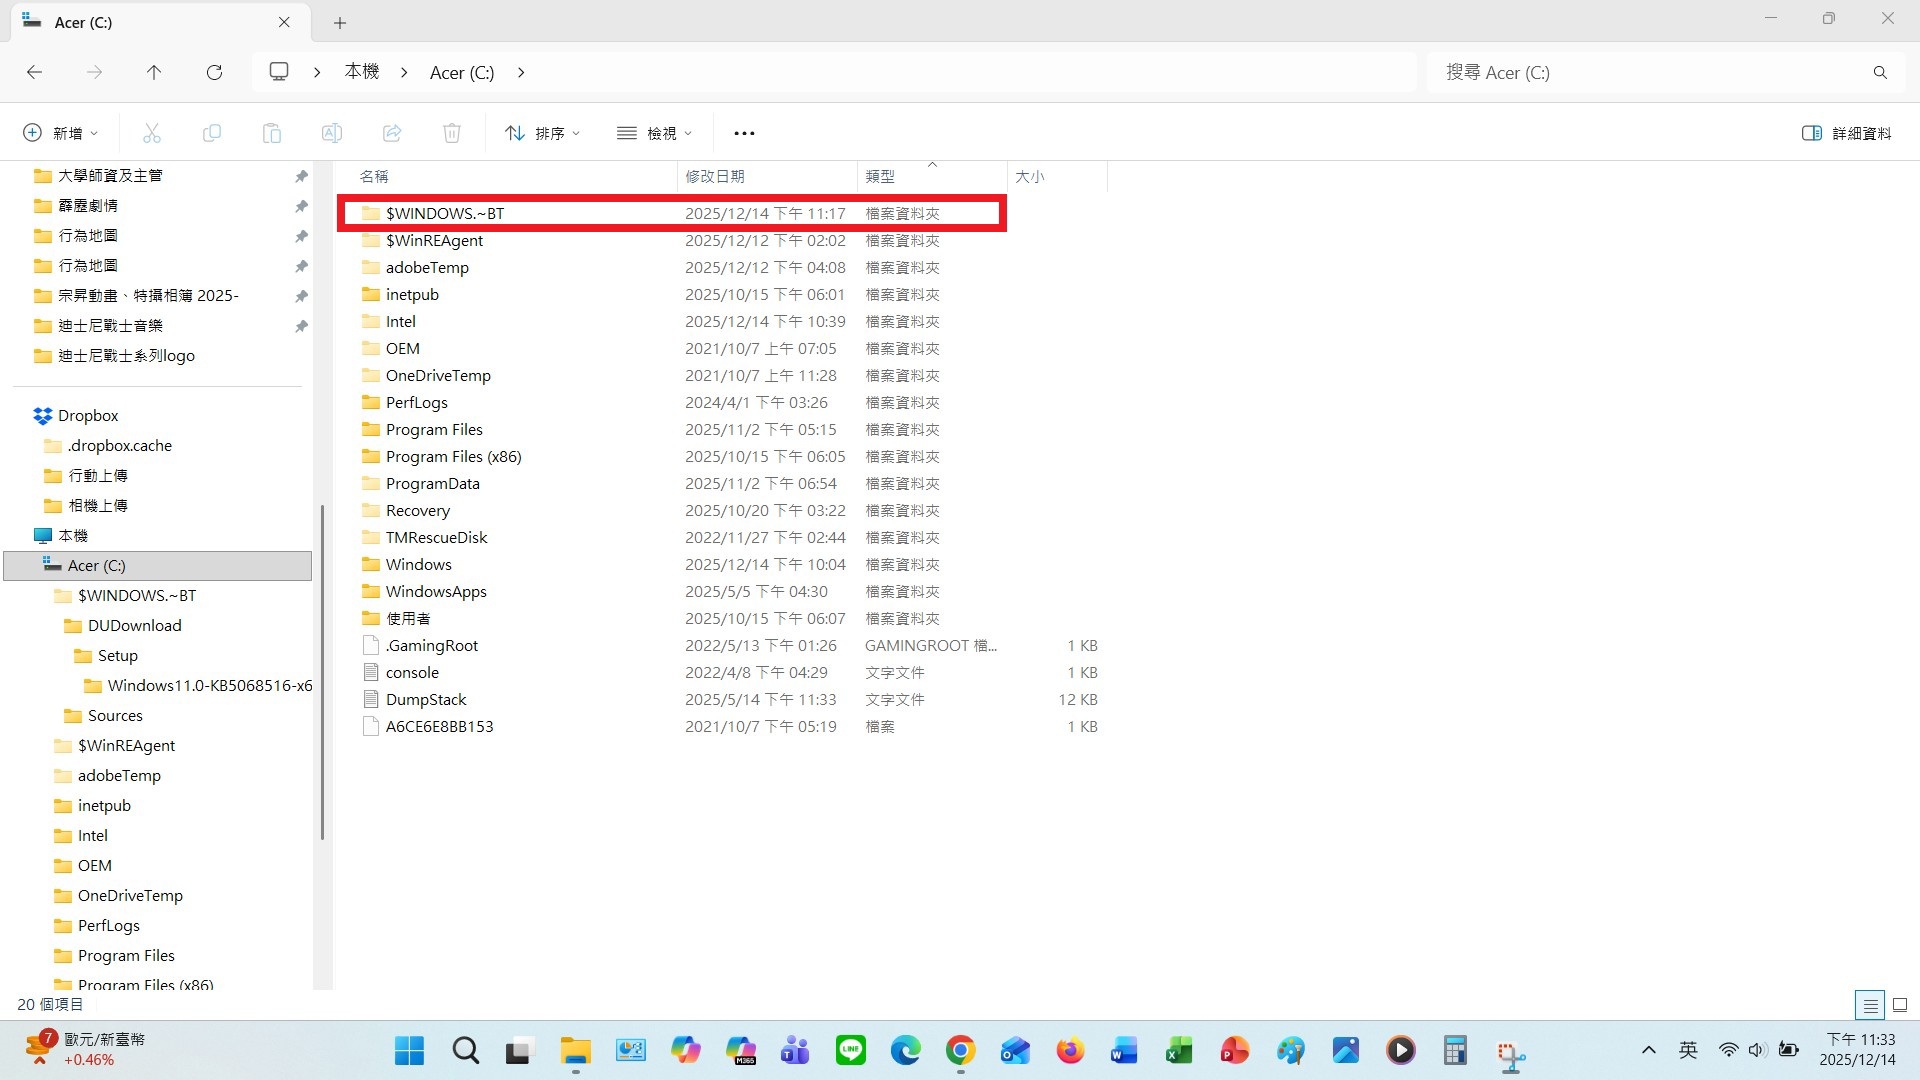Go up one folder level
This screenshot has height=1080, width=1920.
click(x=154, y=72)
